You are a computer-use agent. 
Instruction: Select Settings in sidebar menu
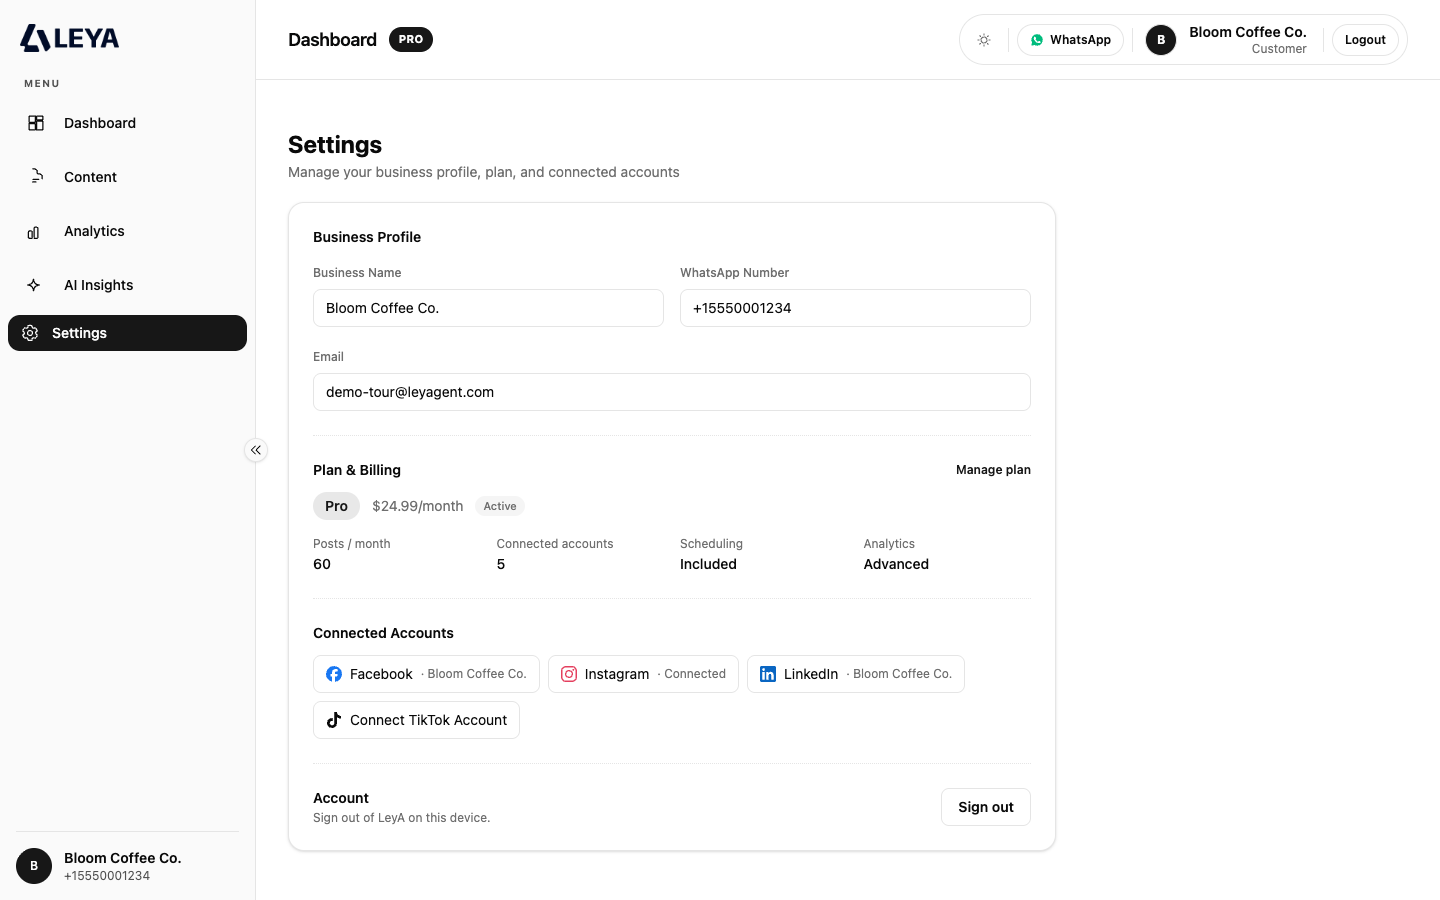(127, 333)
